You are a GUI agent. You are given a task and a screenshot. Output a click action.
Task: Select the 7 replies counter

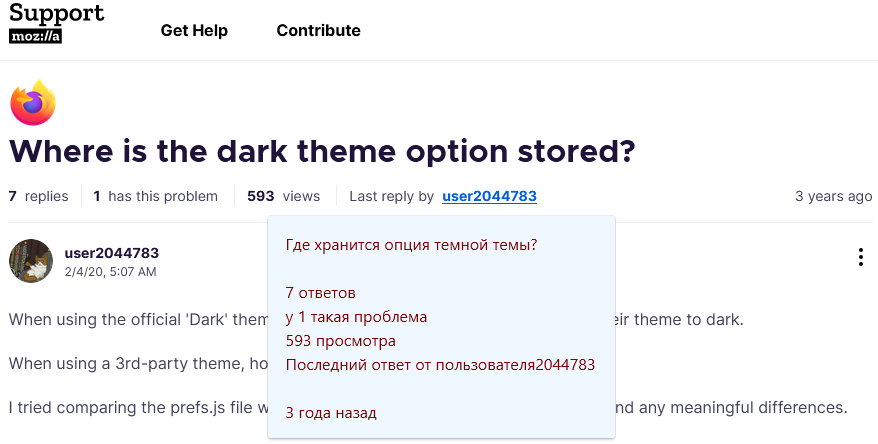pyautogui.click(x=39, y=196)
